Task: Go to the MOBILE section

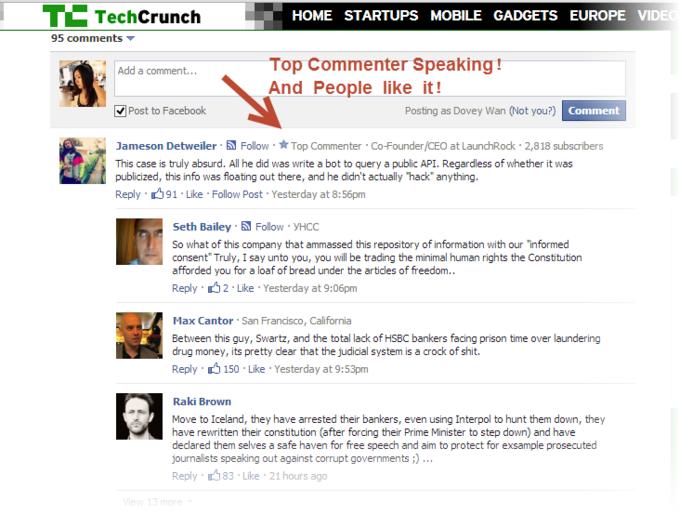Action: (456, 16)
